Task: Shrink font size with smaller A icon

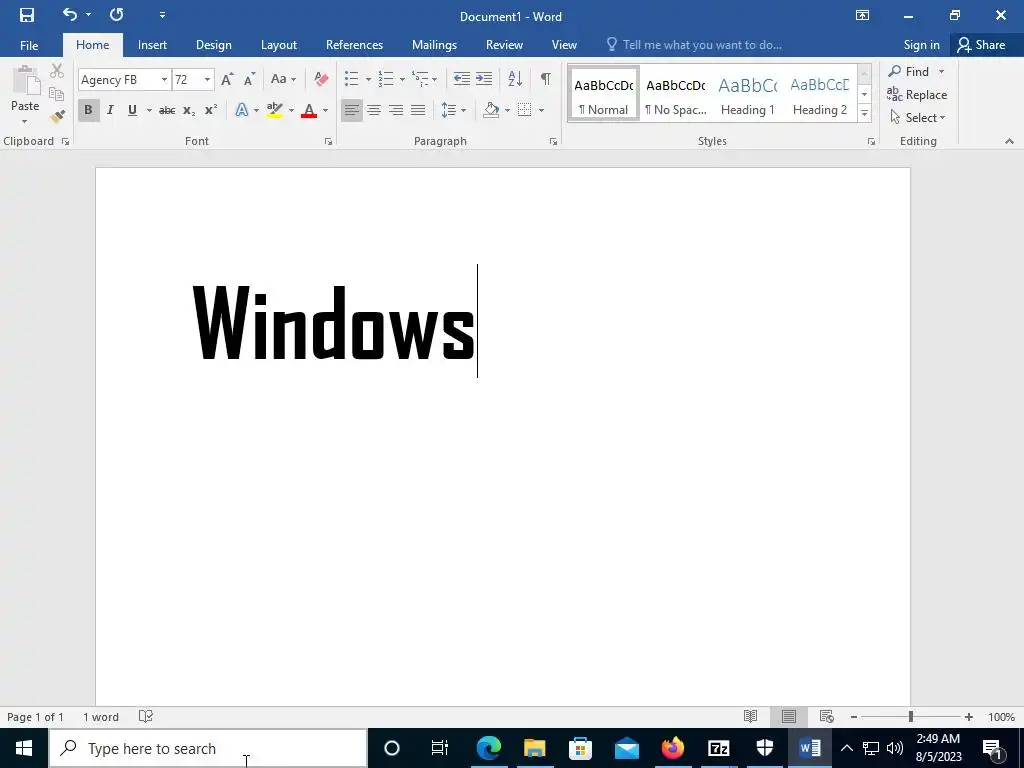Action: tap(249, 80)
